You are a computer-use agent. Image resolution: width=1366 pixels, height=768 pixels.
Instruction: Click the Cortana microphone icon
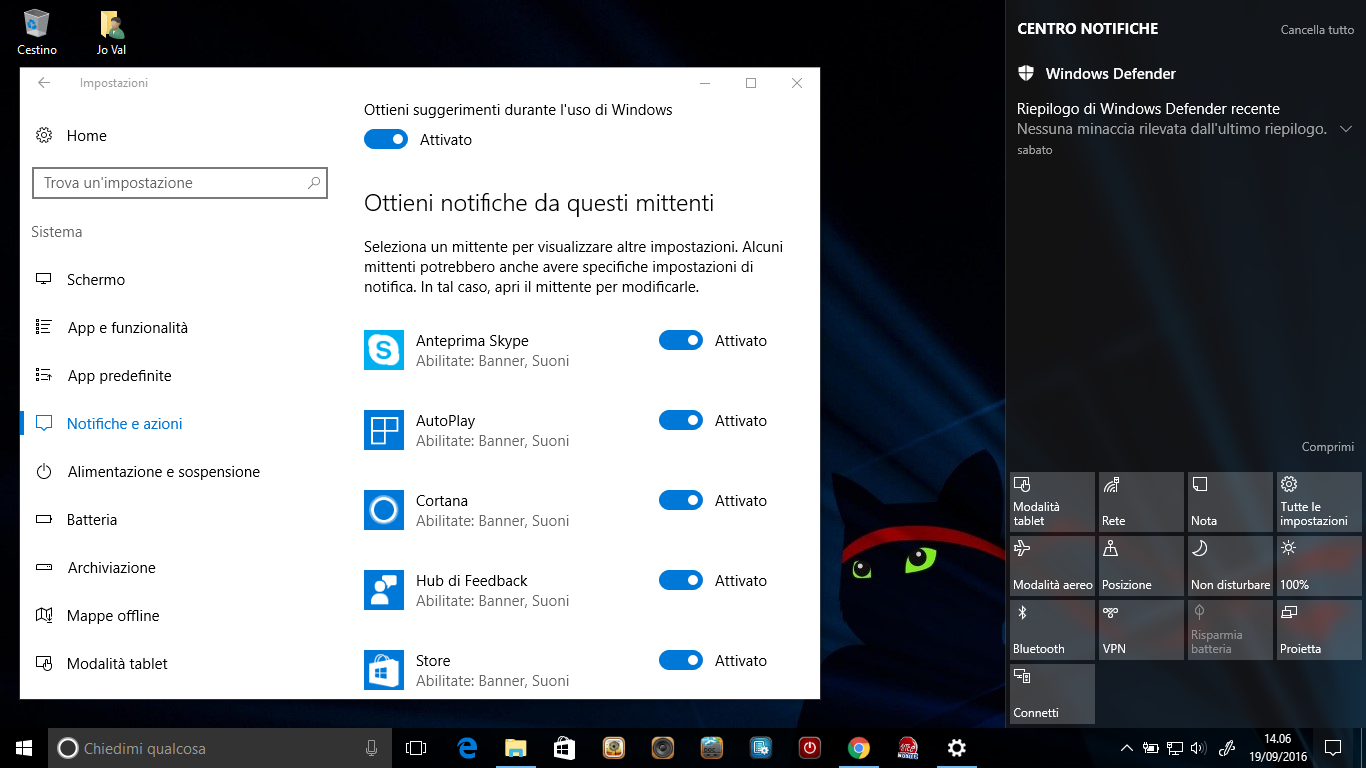click(x=371, y=748)
